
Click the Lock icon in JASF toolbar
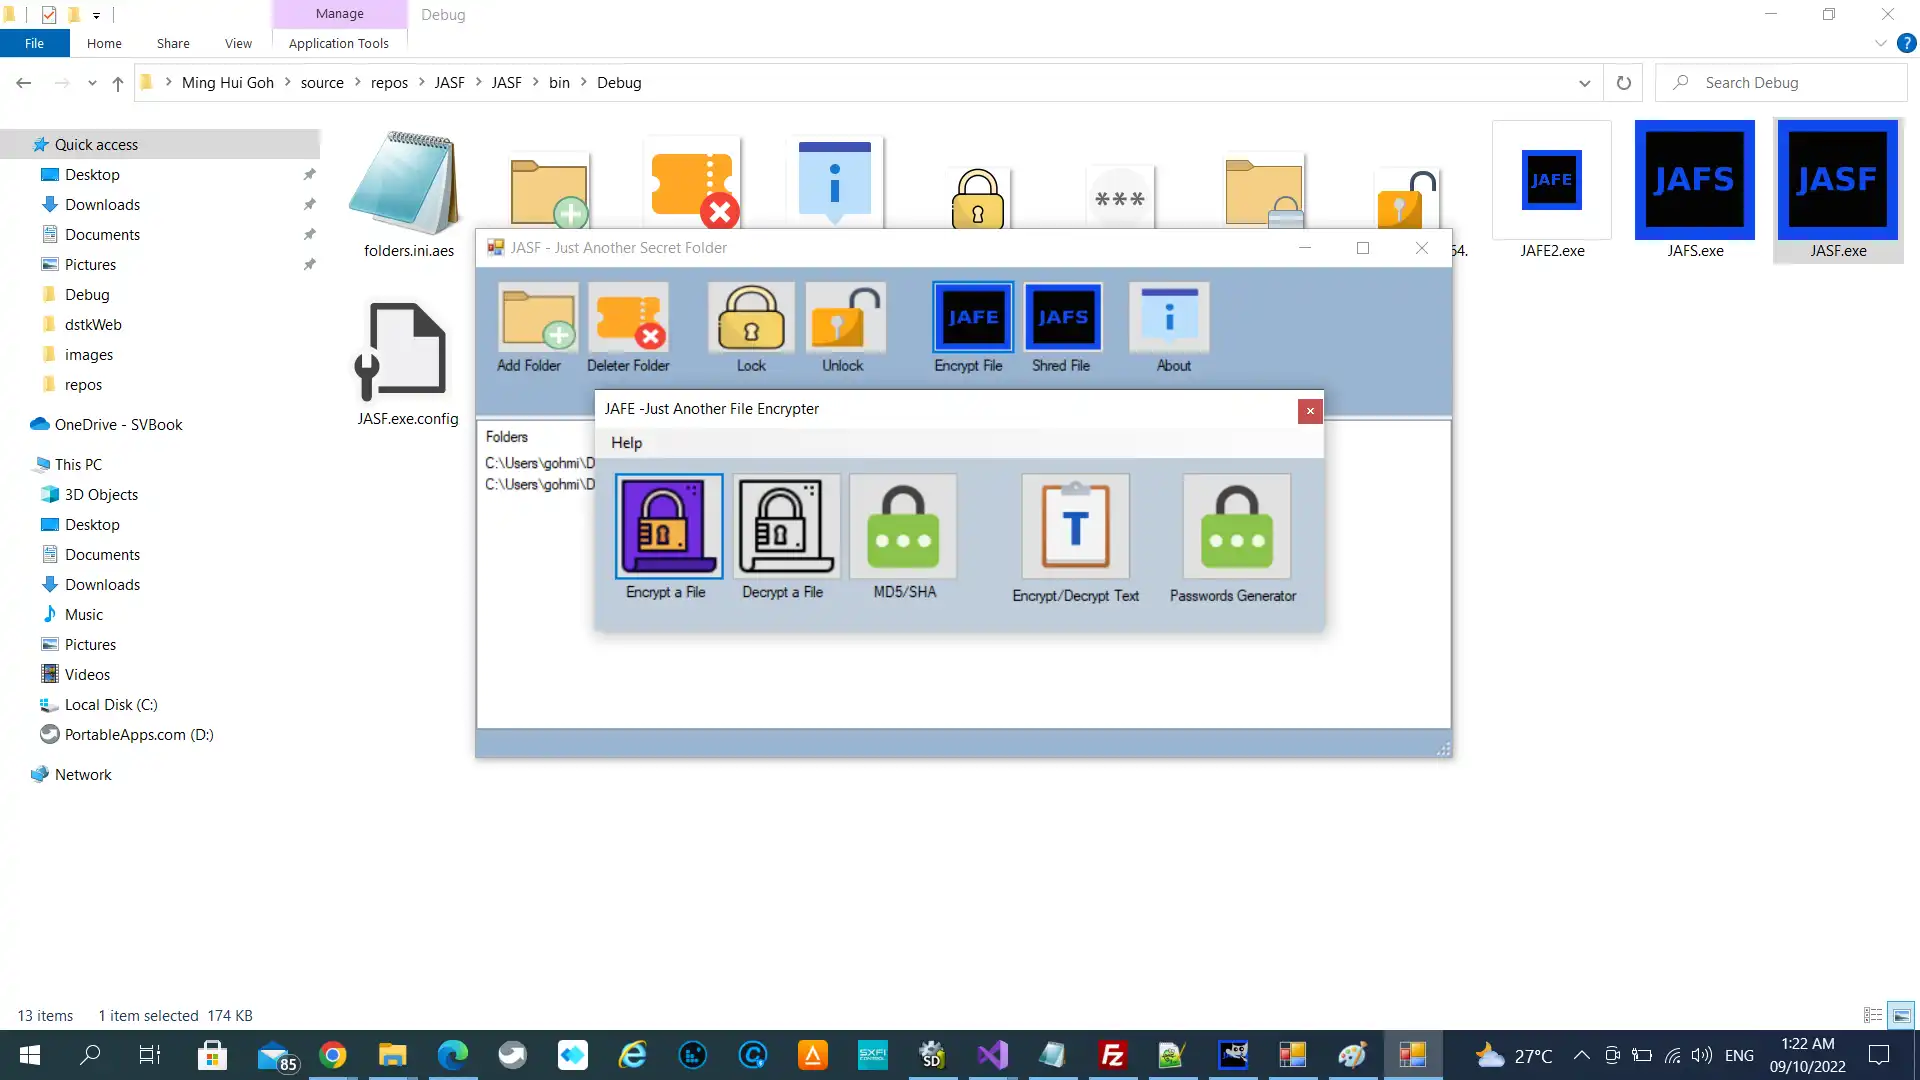pyautogui.click(x=750, y=327)
